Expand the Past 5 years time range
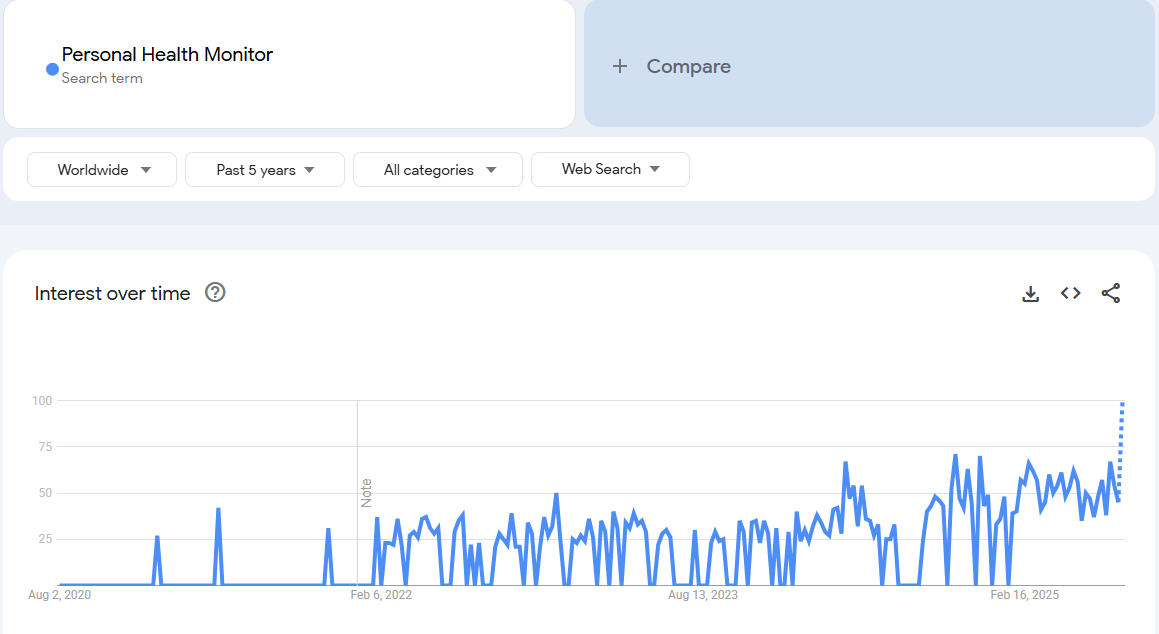 tap(265, 170)
